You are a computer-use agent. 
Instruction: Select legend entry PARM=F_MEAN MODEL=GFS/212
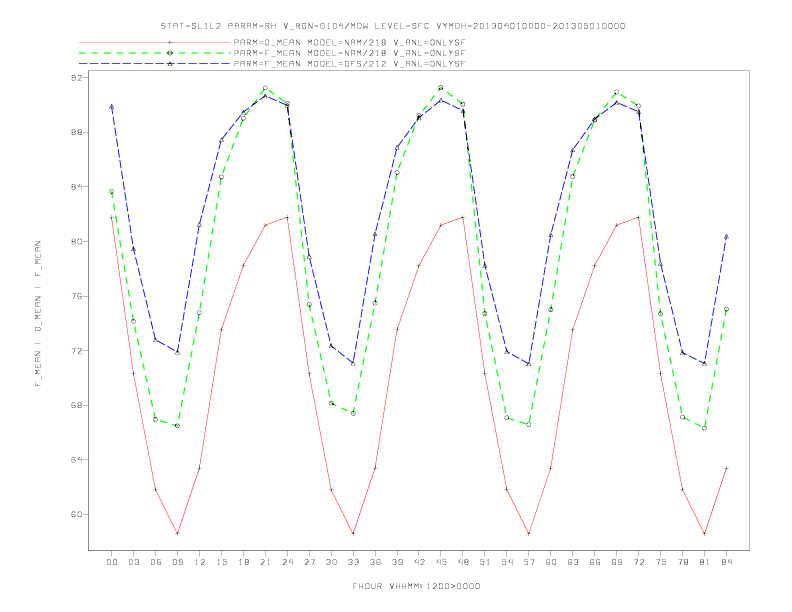click(x=349, y=64)
